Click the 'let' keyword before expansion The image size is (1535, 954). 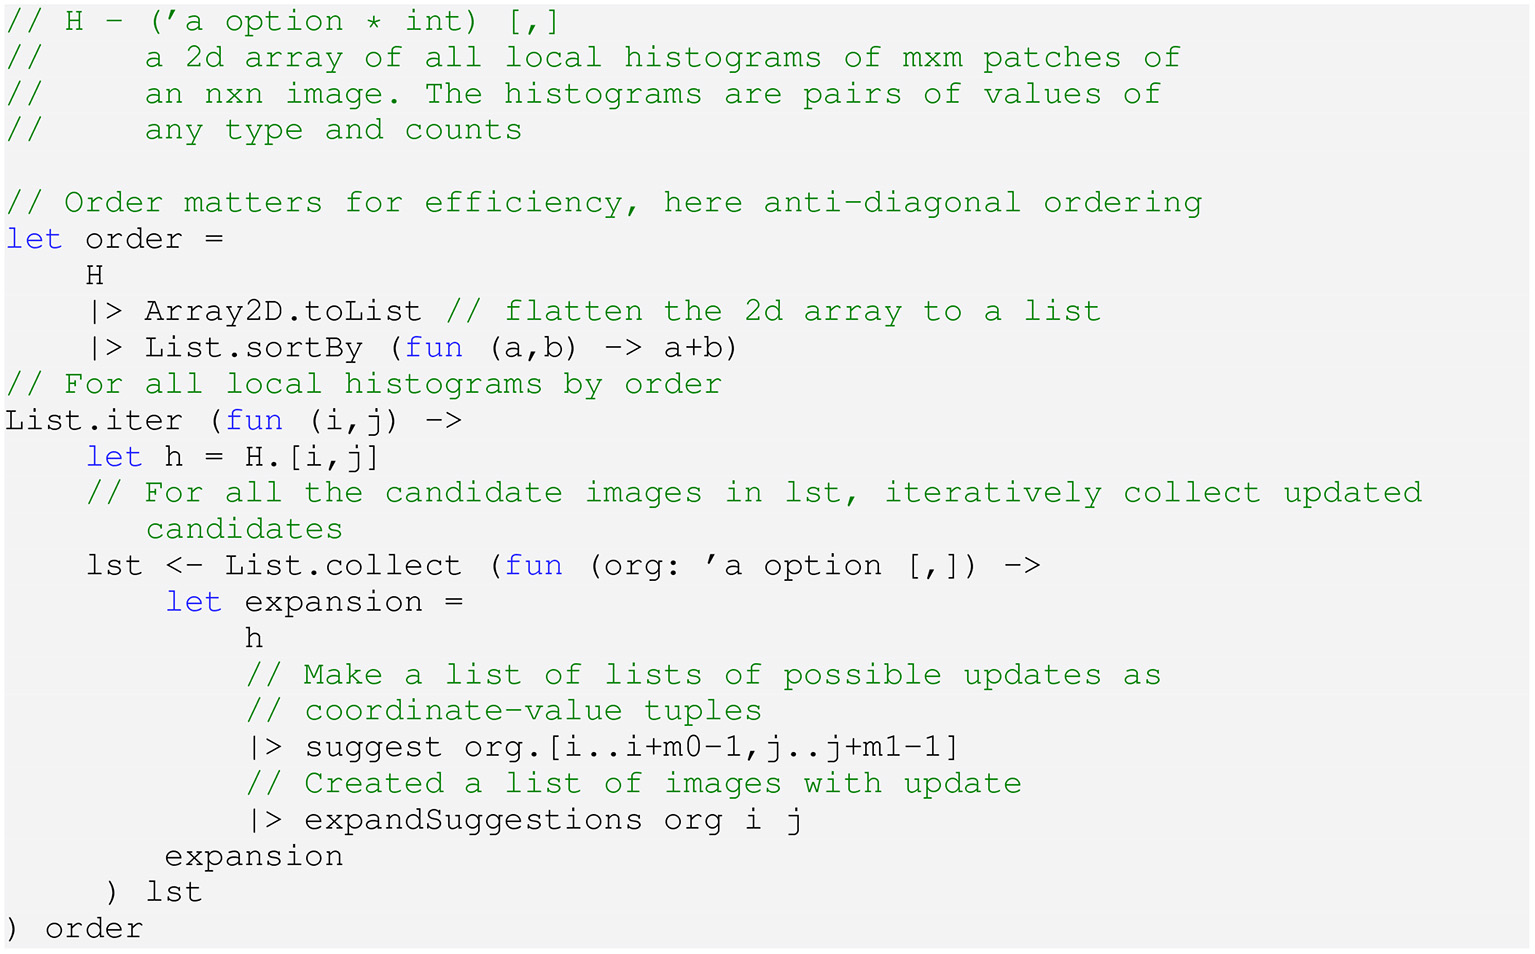193,602
